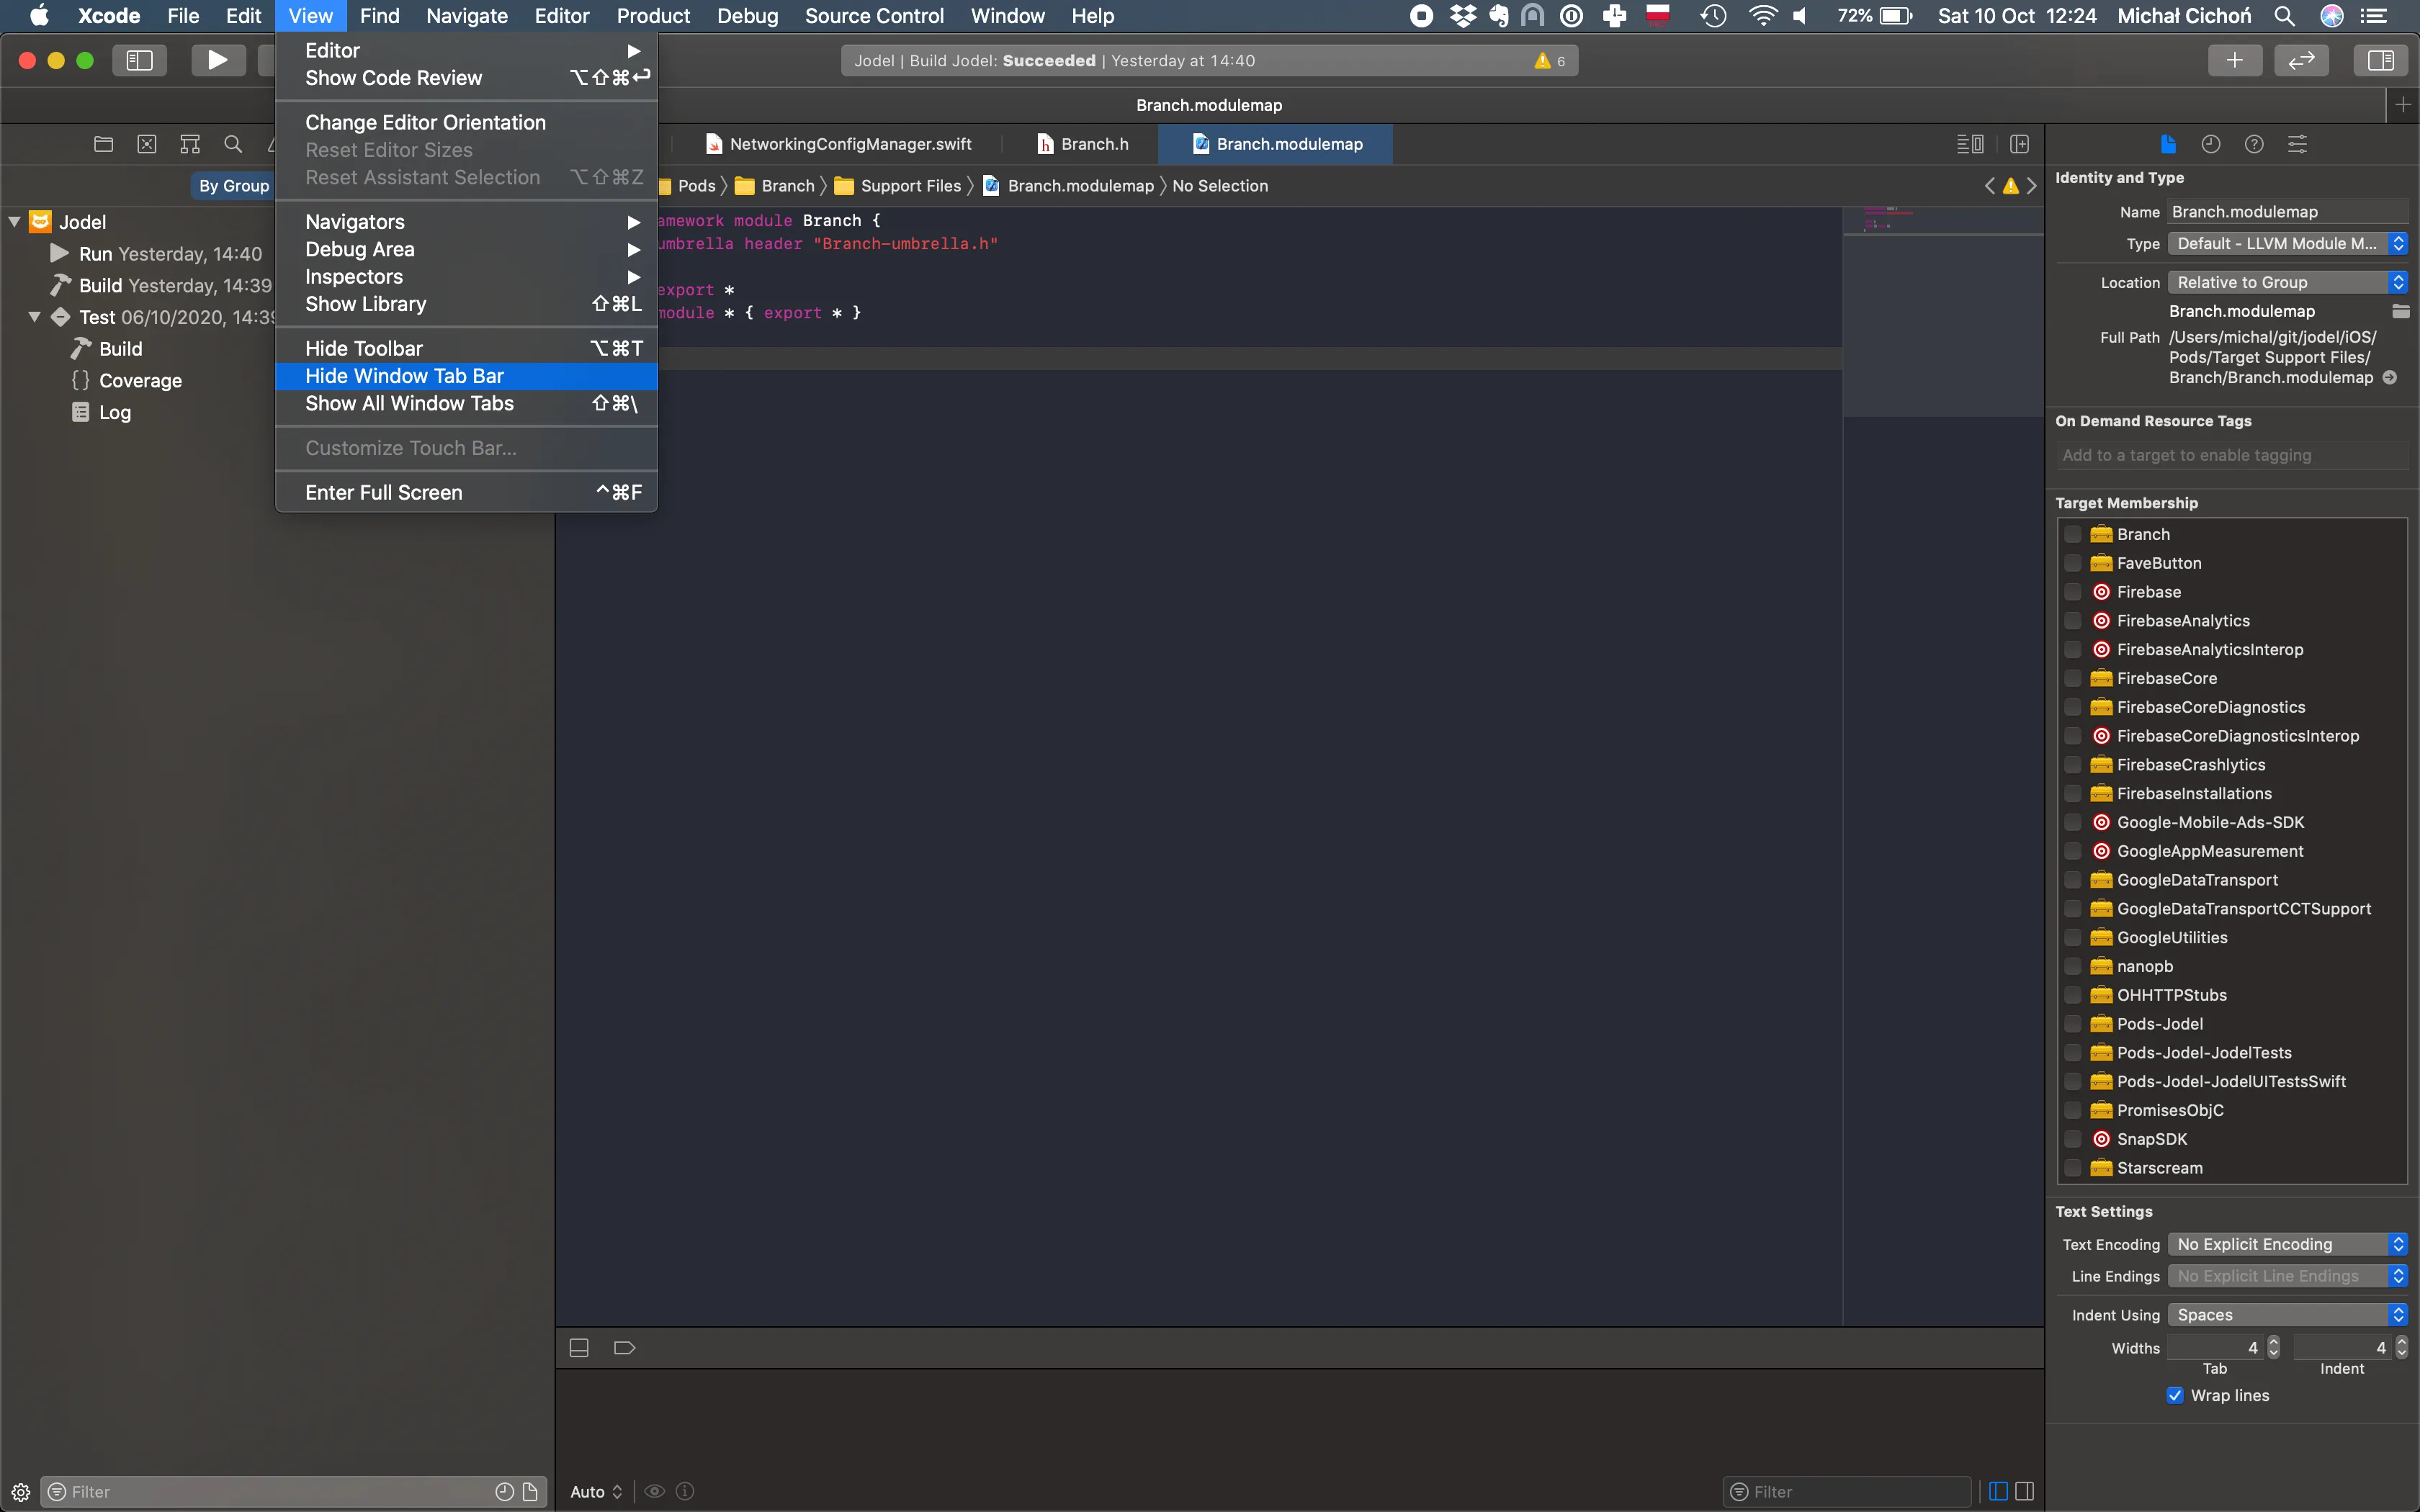This screenshot has height=1512, width=2420.
Task: Select the Attributes inspector sliders icon
Action: pos(2297,144)
